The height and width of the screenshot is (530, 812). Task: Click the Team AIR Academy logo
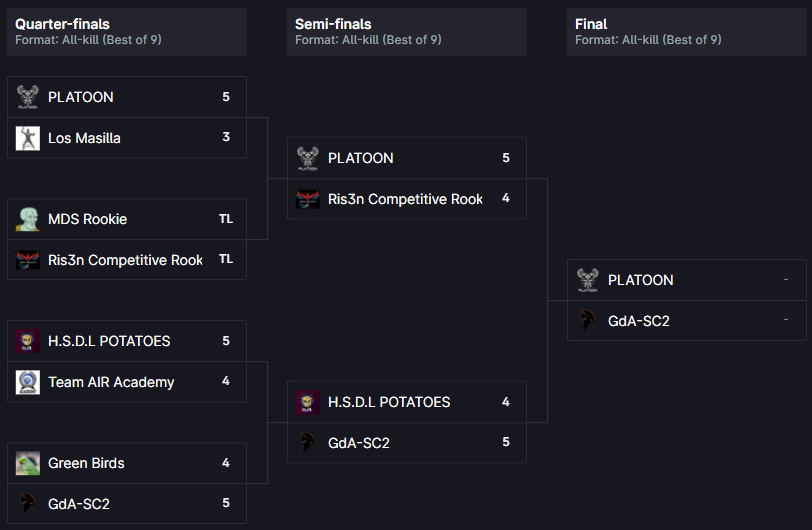(28, 382)
